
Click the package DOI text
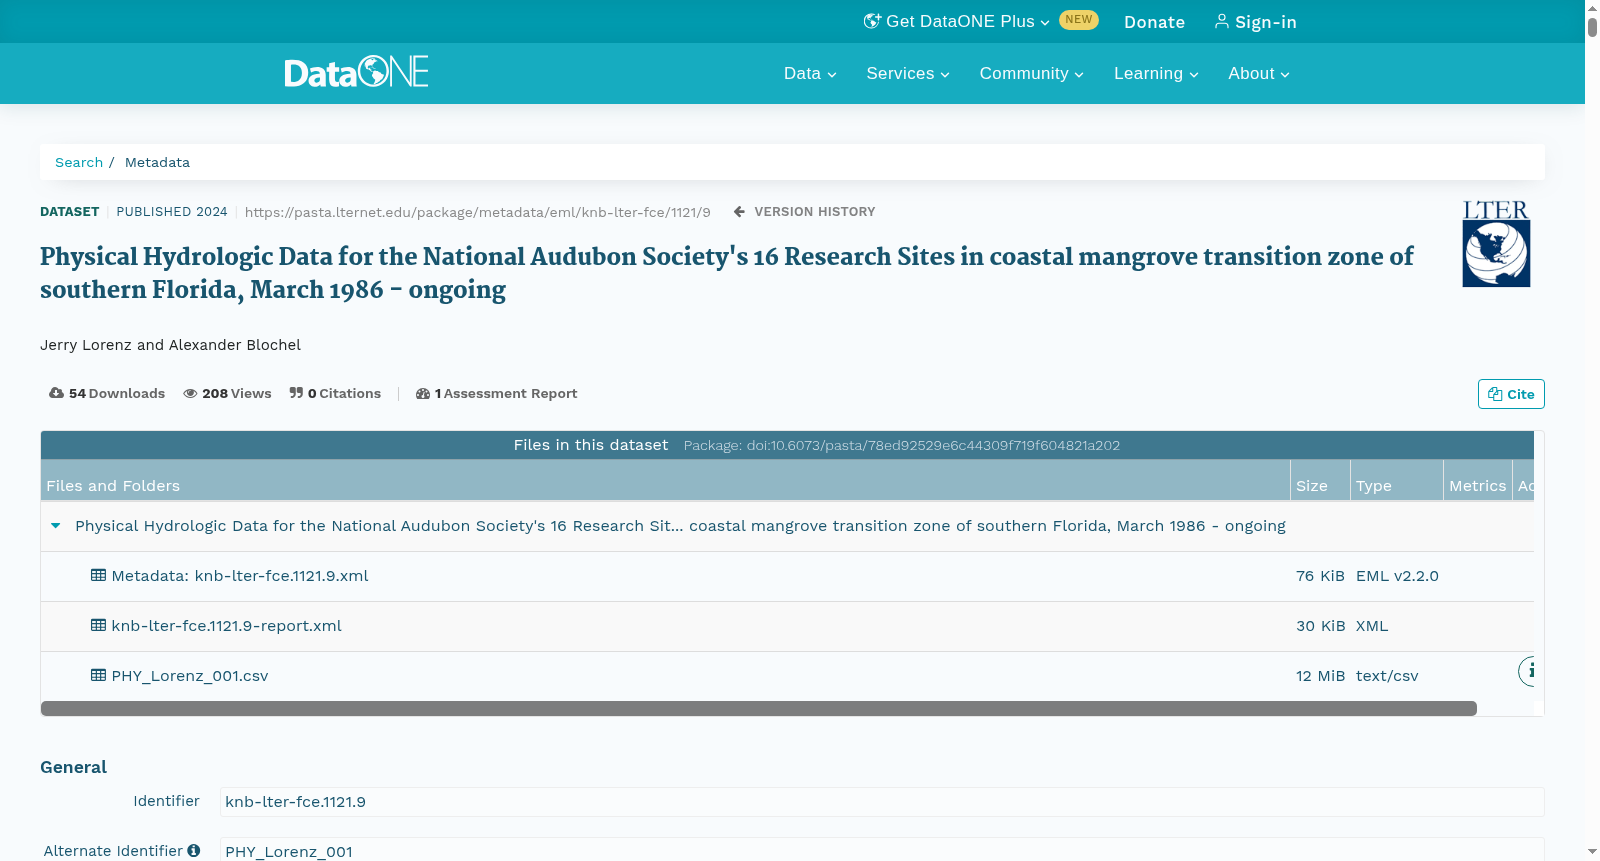[x=902, y=445]
